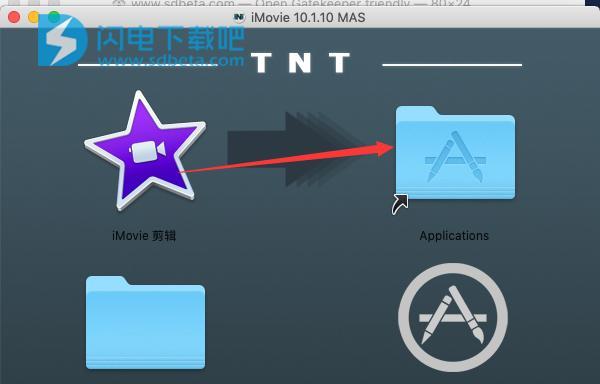Screen dimensions: 600x384
Task: Select the "iMovie 剪辑" file label
Action: coord(144,236)
